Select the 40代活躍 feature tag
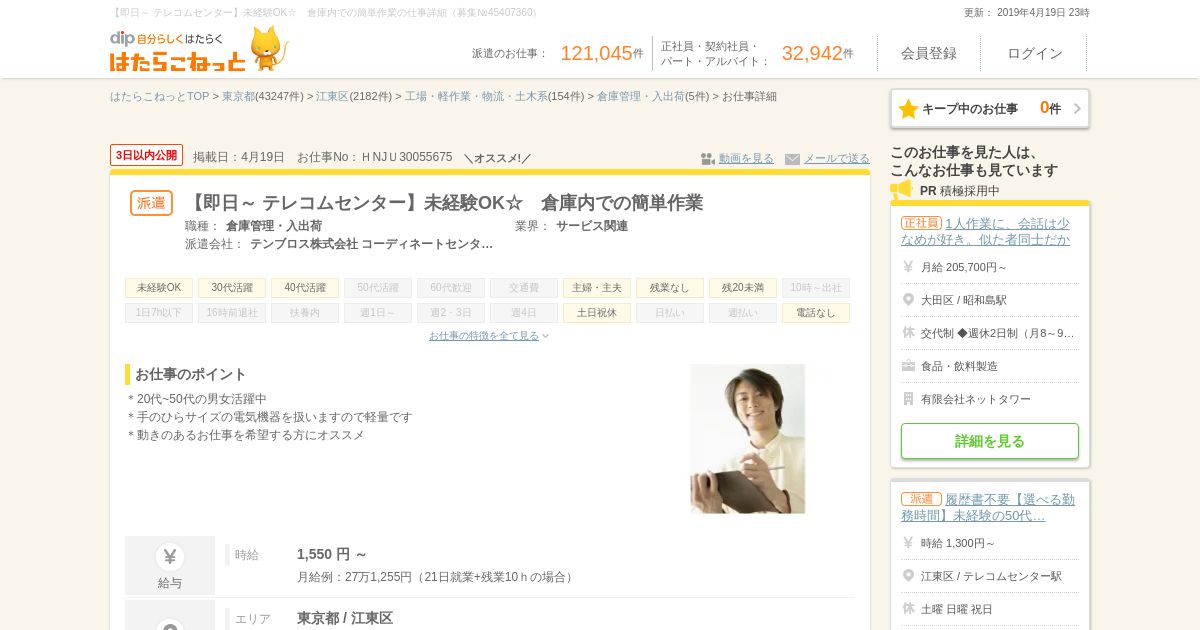Viewport: 1200px width, 630px height. (x=305, y=288)
